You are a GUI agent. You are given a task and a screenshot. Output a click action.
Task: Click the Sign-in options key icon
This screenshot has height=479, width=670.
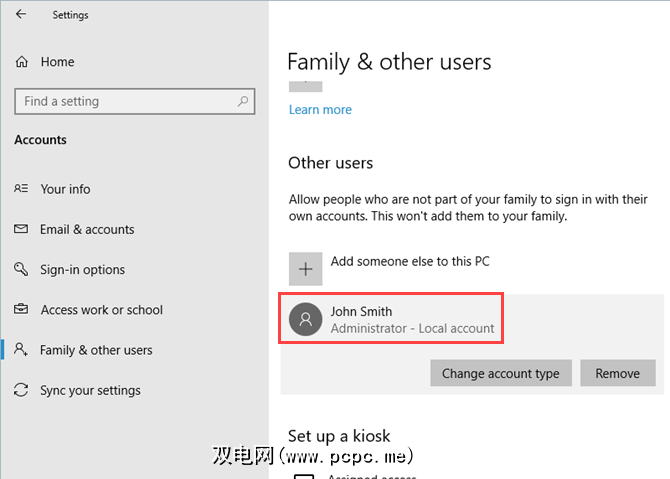click(21, 270)
